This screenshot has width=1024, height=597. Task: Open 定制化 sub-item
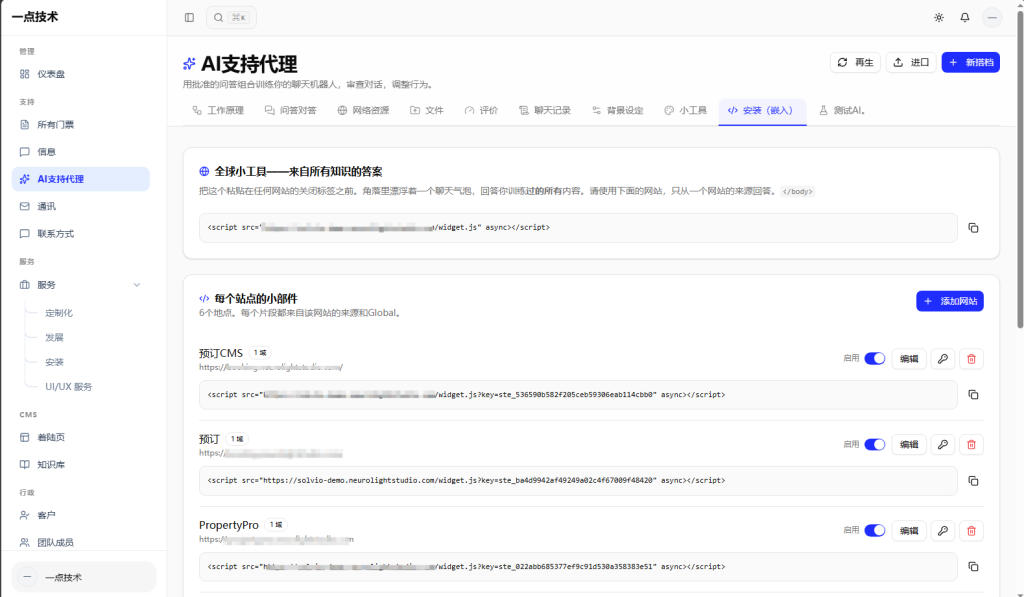(x=59, y=313)
